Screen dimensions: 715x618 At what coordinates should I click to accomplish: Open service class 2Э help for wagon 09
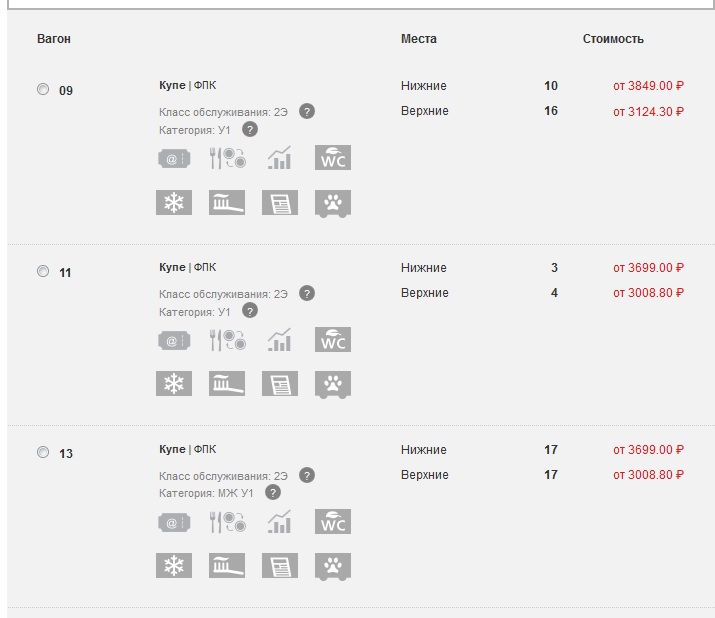pyautogui.click(x=307, y=111)
